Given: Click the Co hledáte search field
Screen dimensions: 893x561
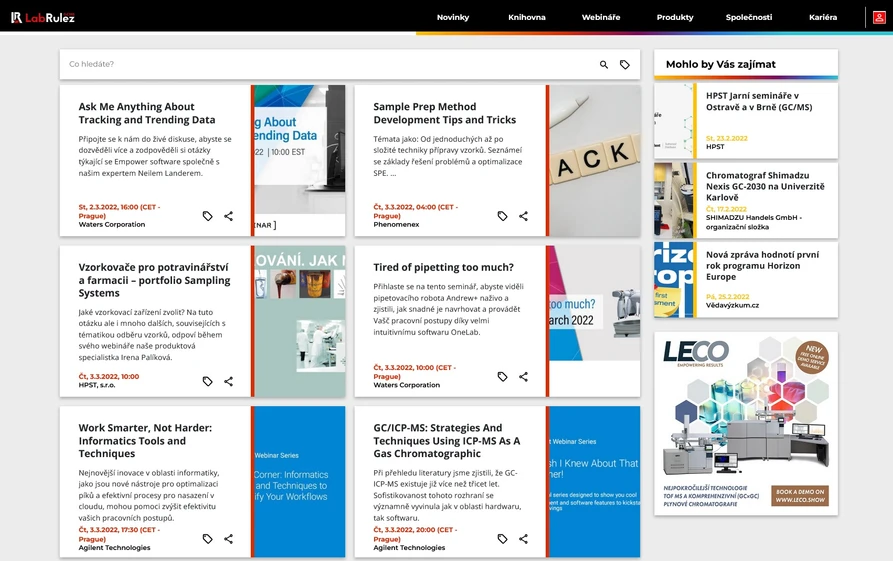Looking at the screenshot, I should pos(320,65).
